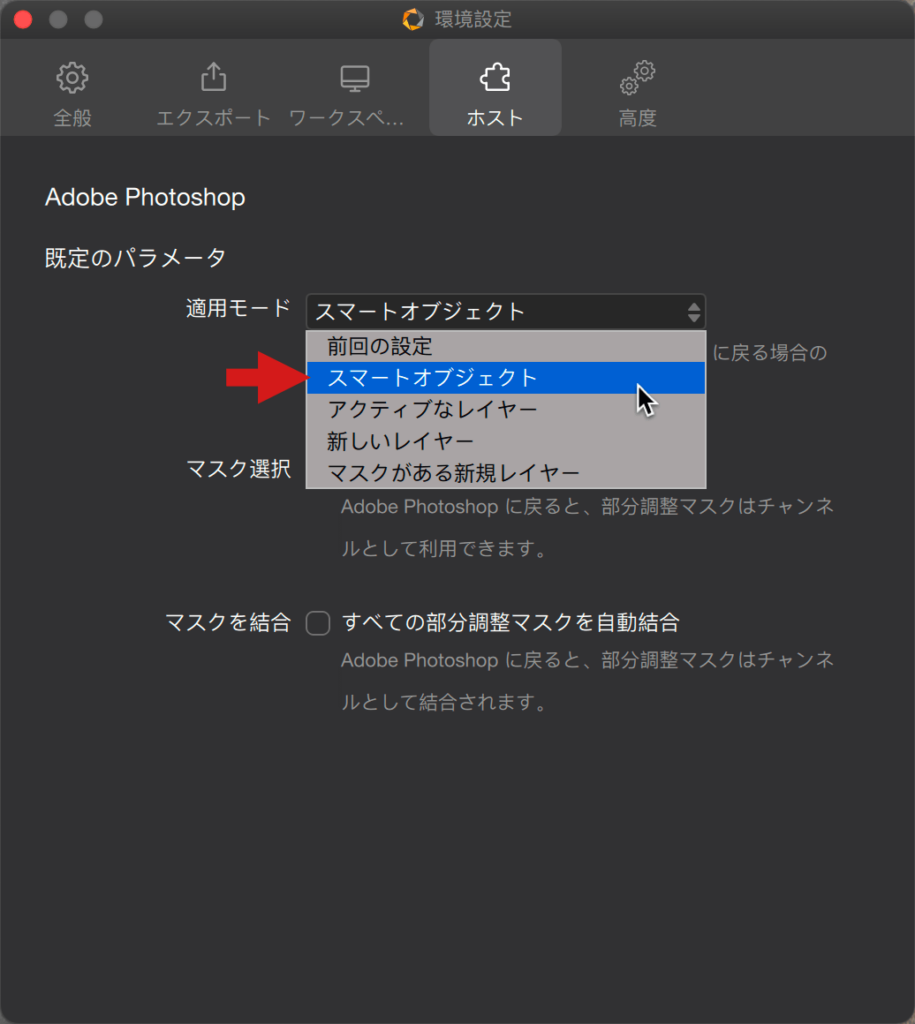Open the 適用モード dropdown
The image size is (915, 1024).
pos(506,312)
